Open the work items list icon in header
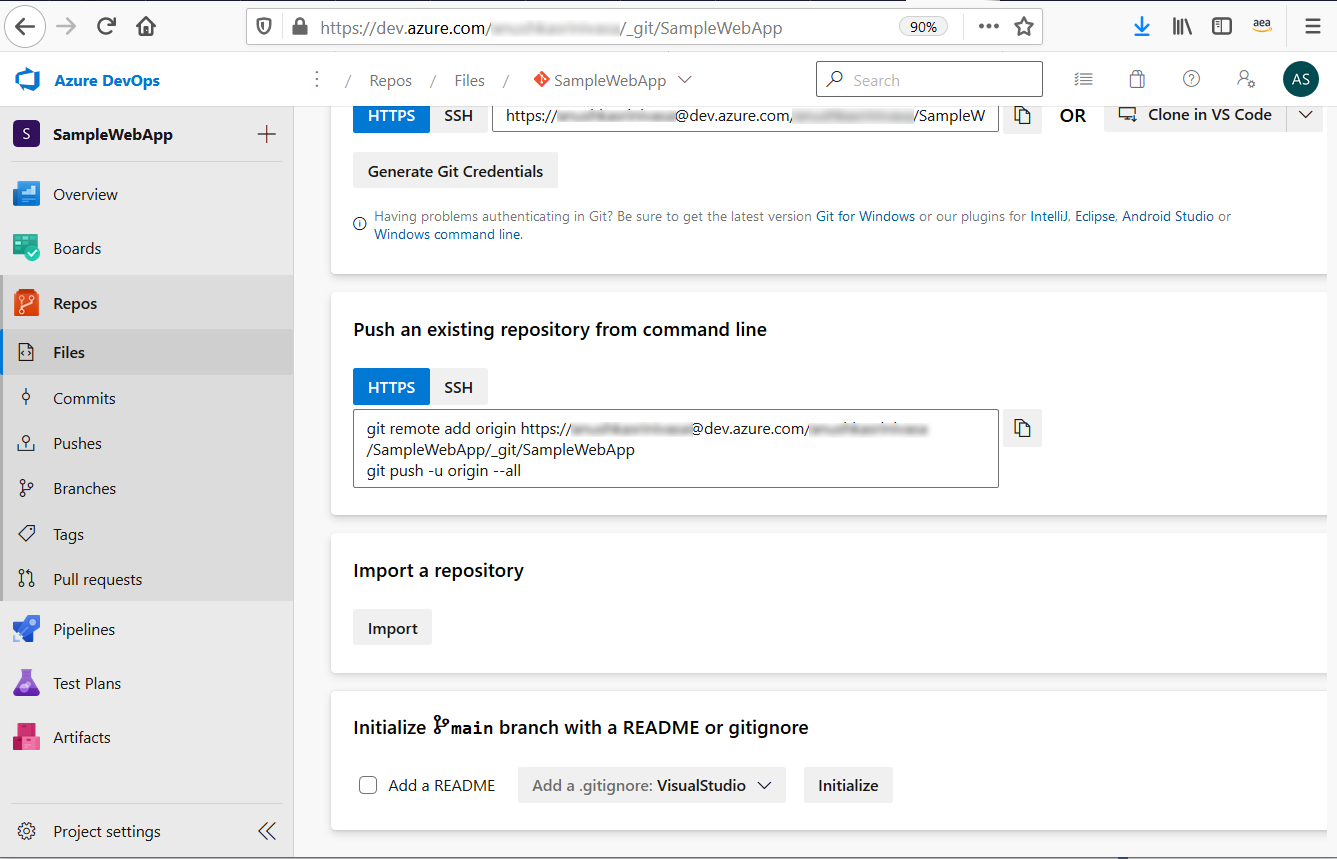Image resolution: width=1337 pixels, height=859 pixels. pos(1083,80)
